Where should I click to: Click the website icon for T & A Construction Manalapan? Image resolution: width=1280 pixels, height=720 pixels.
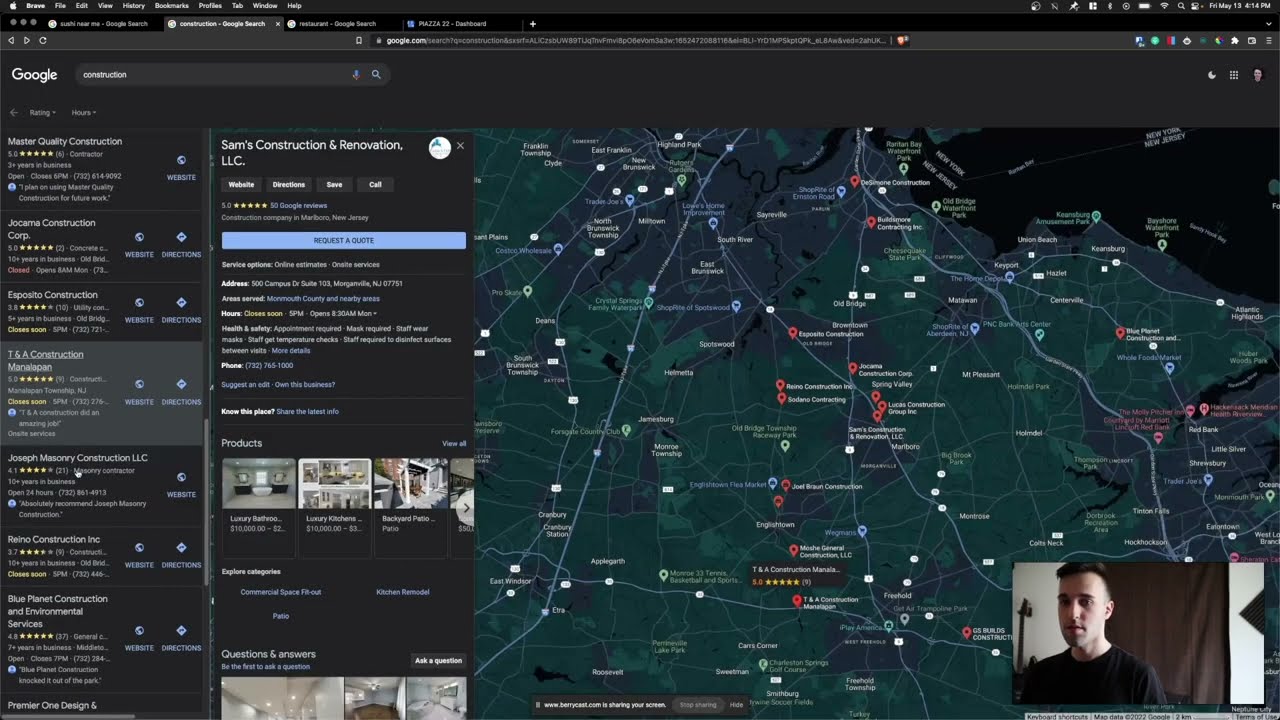click(x=139, y=385)
